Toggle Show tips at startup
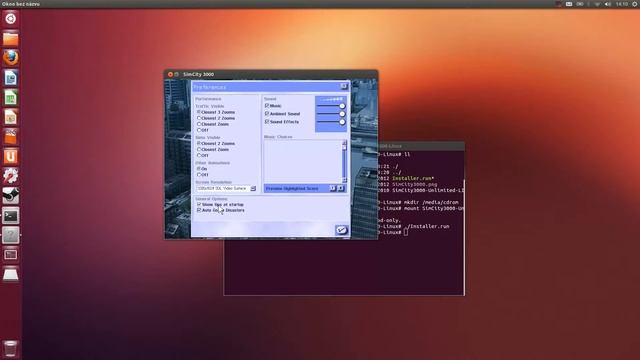640x360 pixels. click(x=199, y=204)
